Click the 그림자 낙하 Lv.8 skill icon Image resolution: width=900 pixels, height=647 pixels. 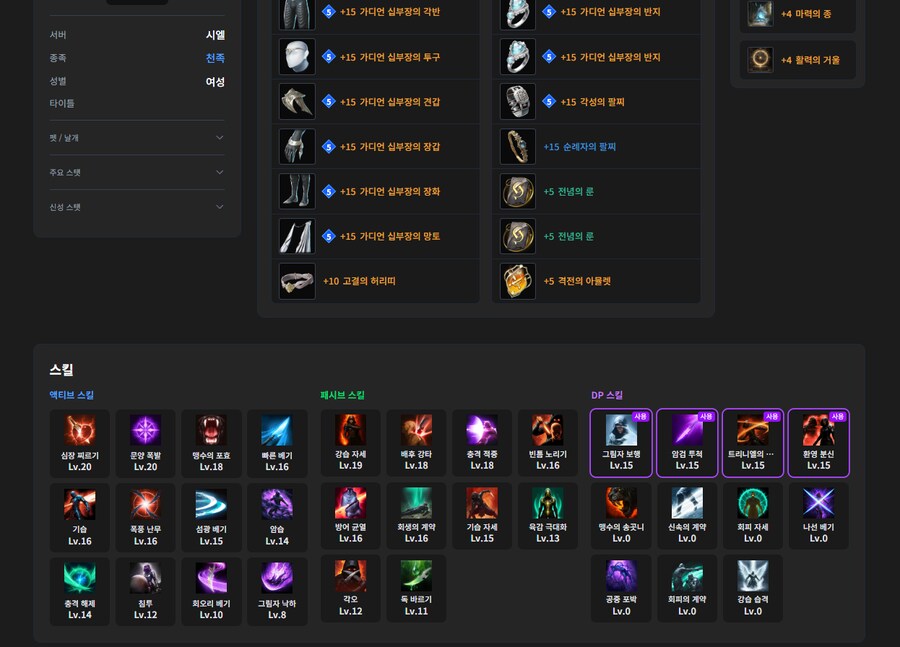[x=277, y=591]
